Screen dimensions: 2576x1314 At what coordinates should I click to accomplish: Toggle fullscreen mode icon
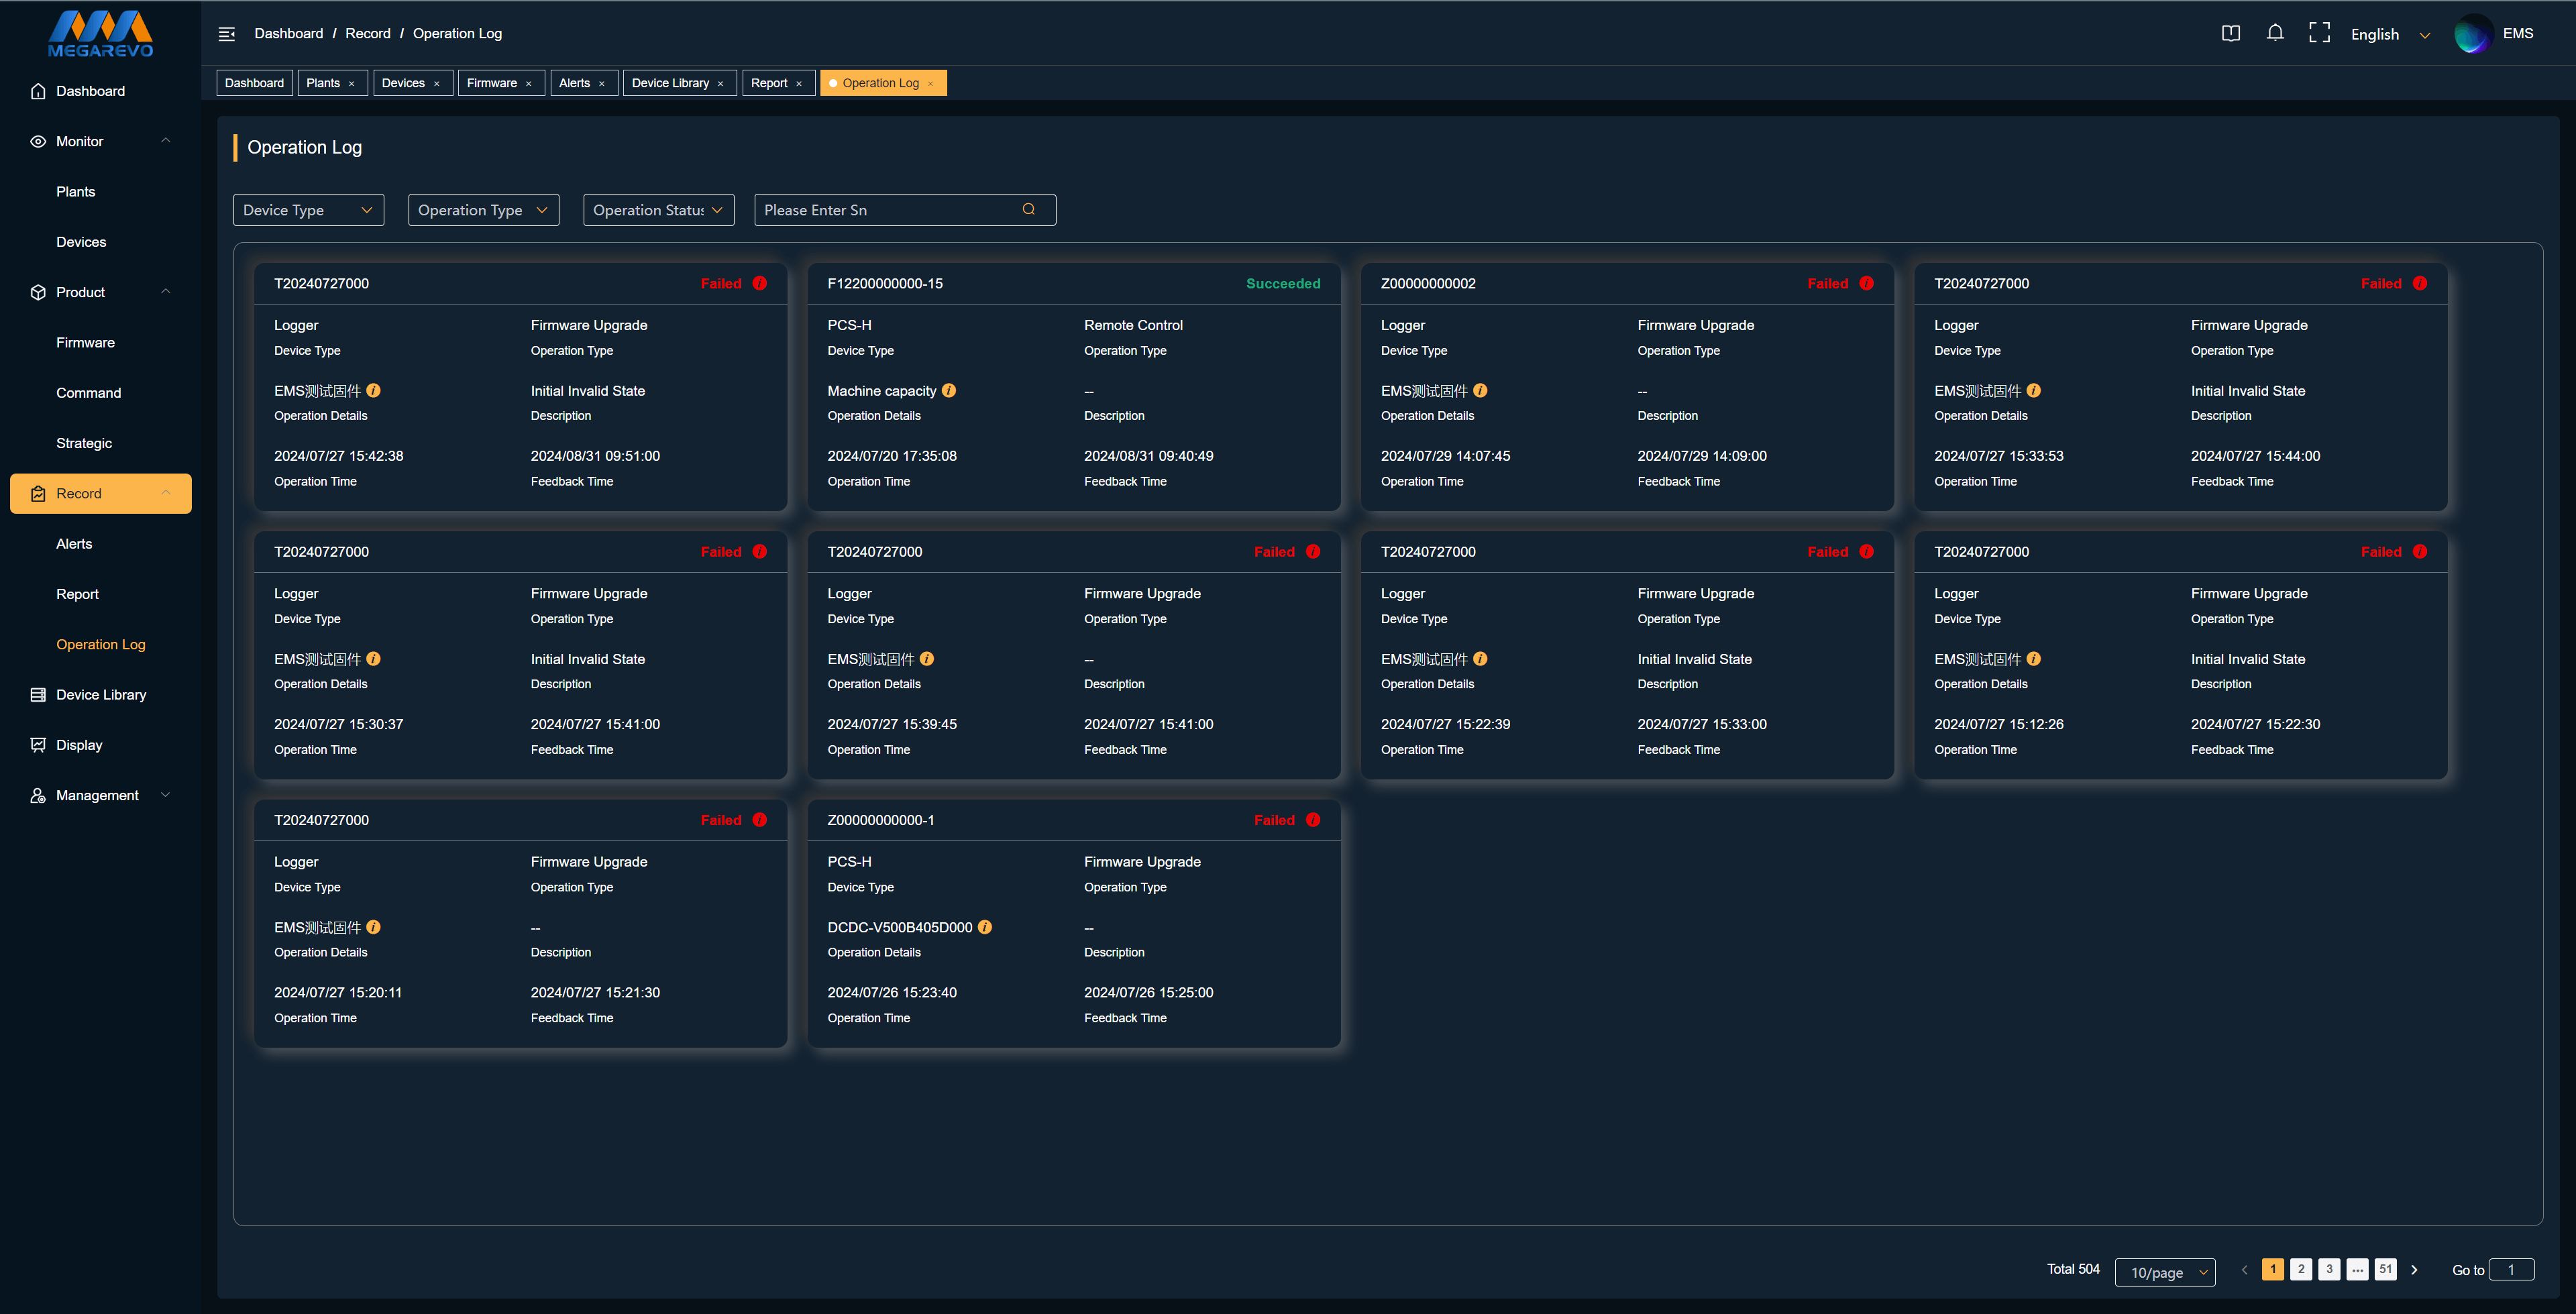(x=2319, y=33)
